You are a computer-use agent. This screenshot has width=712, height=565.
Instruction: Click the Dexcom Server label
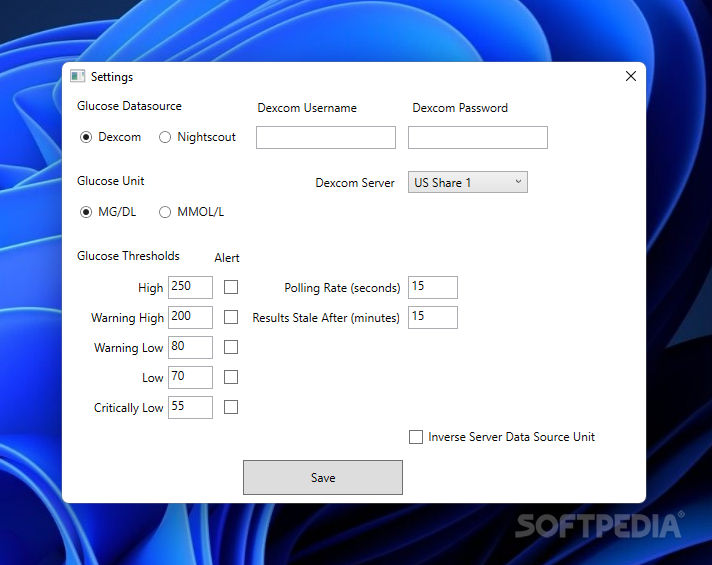point(355,183)
